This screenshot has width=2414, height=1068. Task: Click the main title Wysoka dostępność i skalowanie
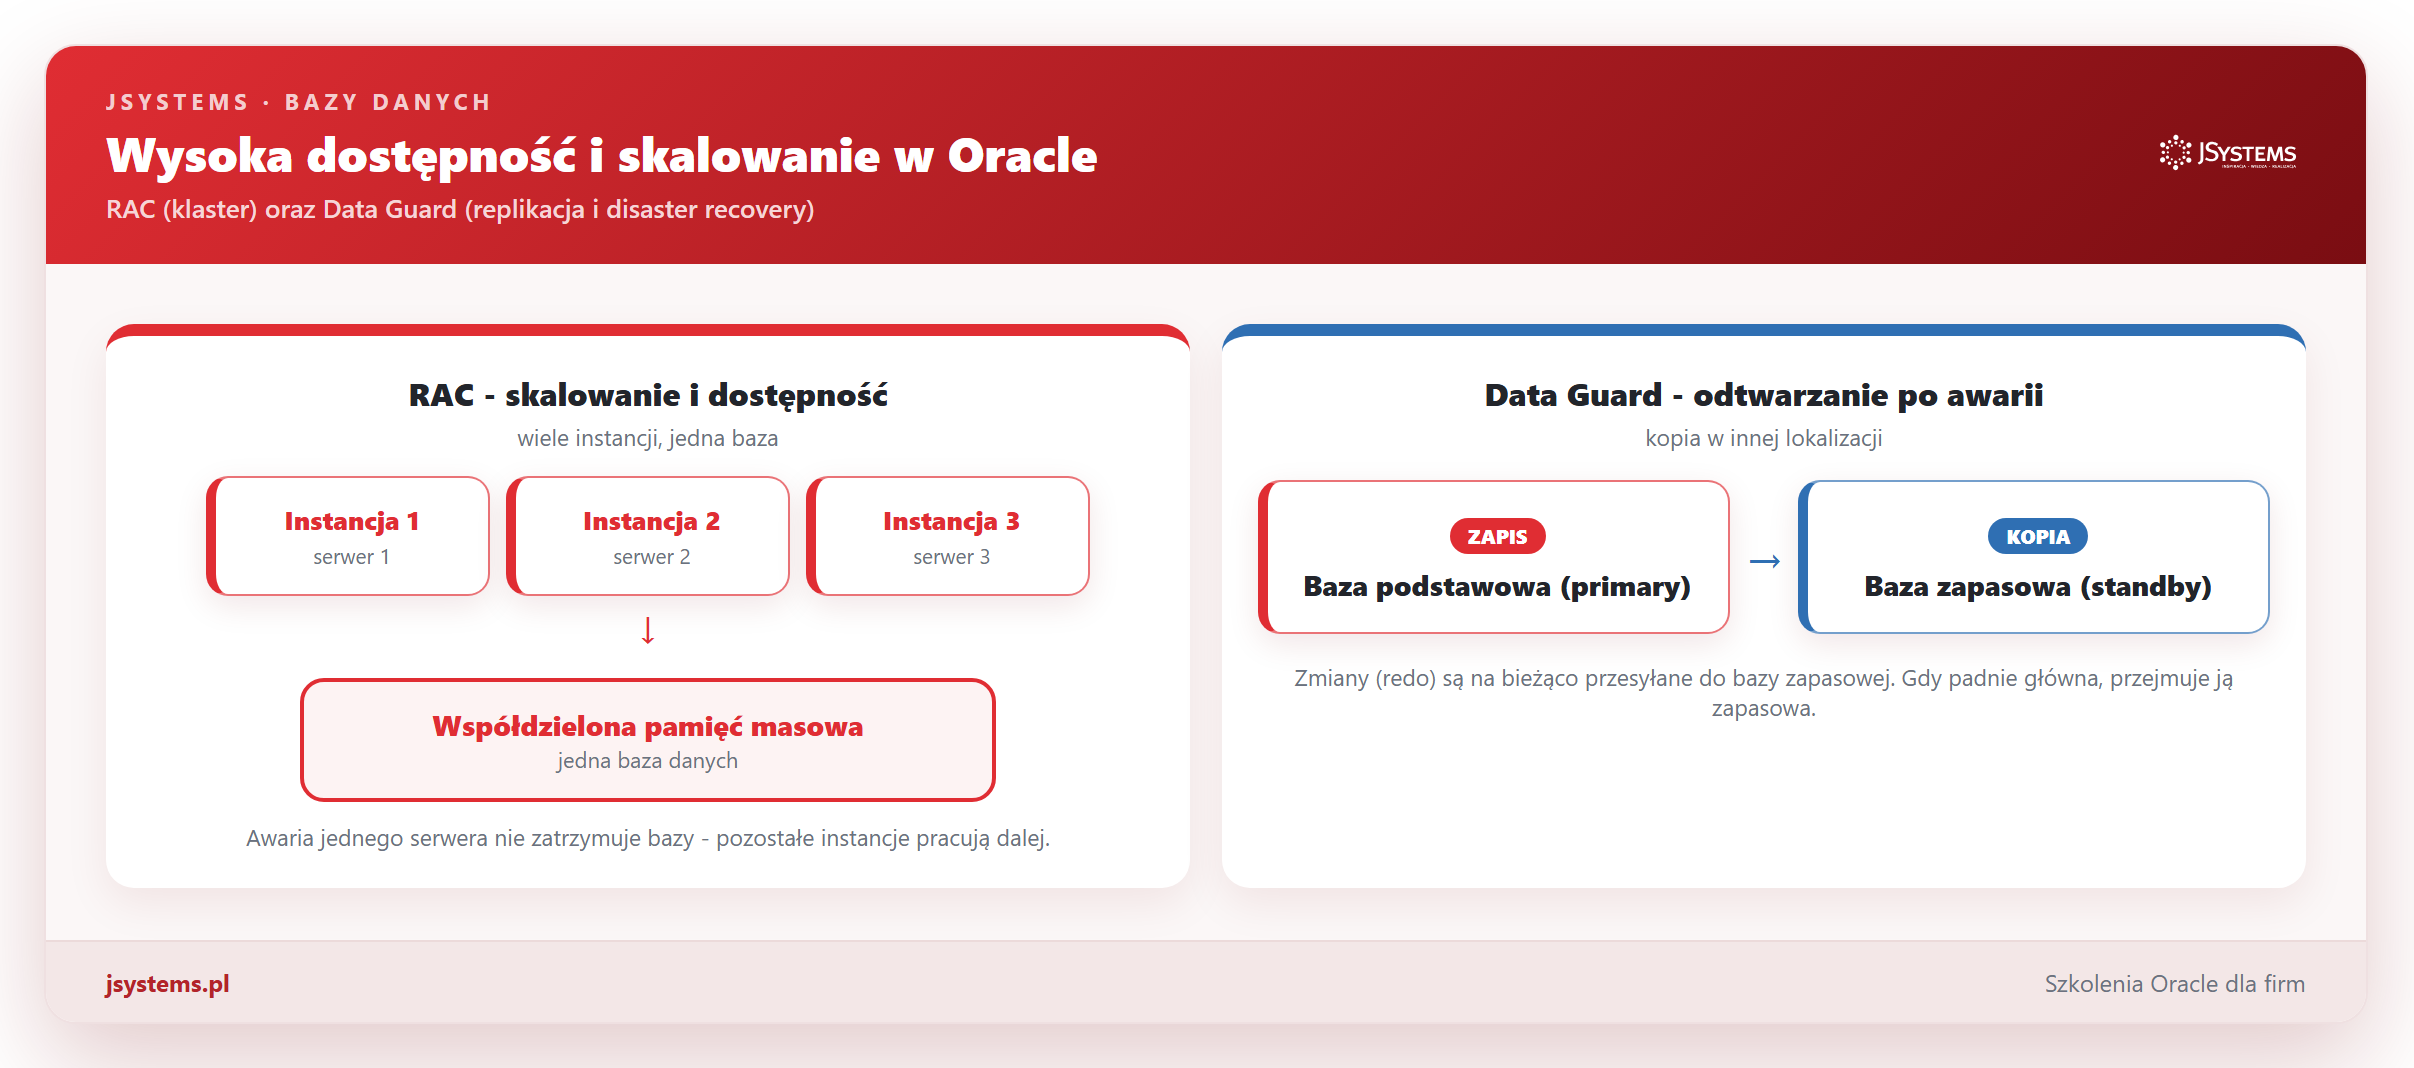click(601, 156)
